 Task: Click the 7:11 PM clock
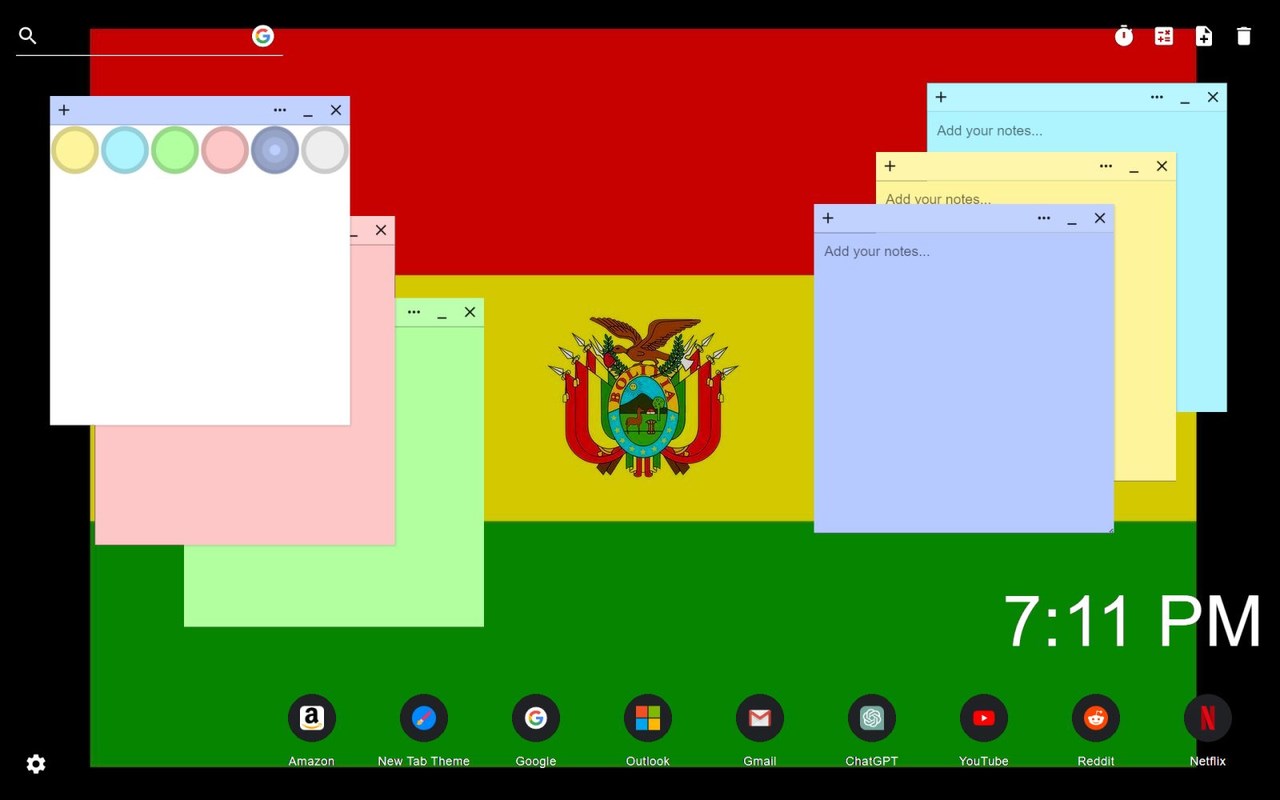[x=1132, y=621]
